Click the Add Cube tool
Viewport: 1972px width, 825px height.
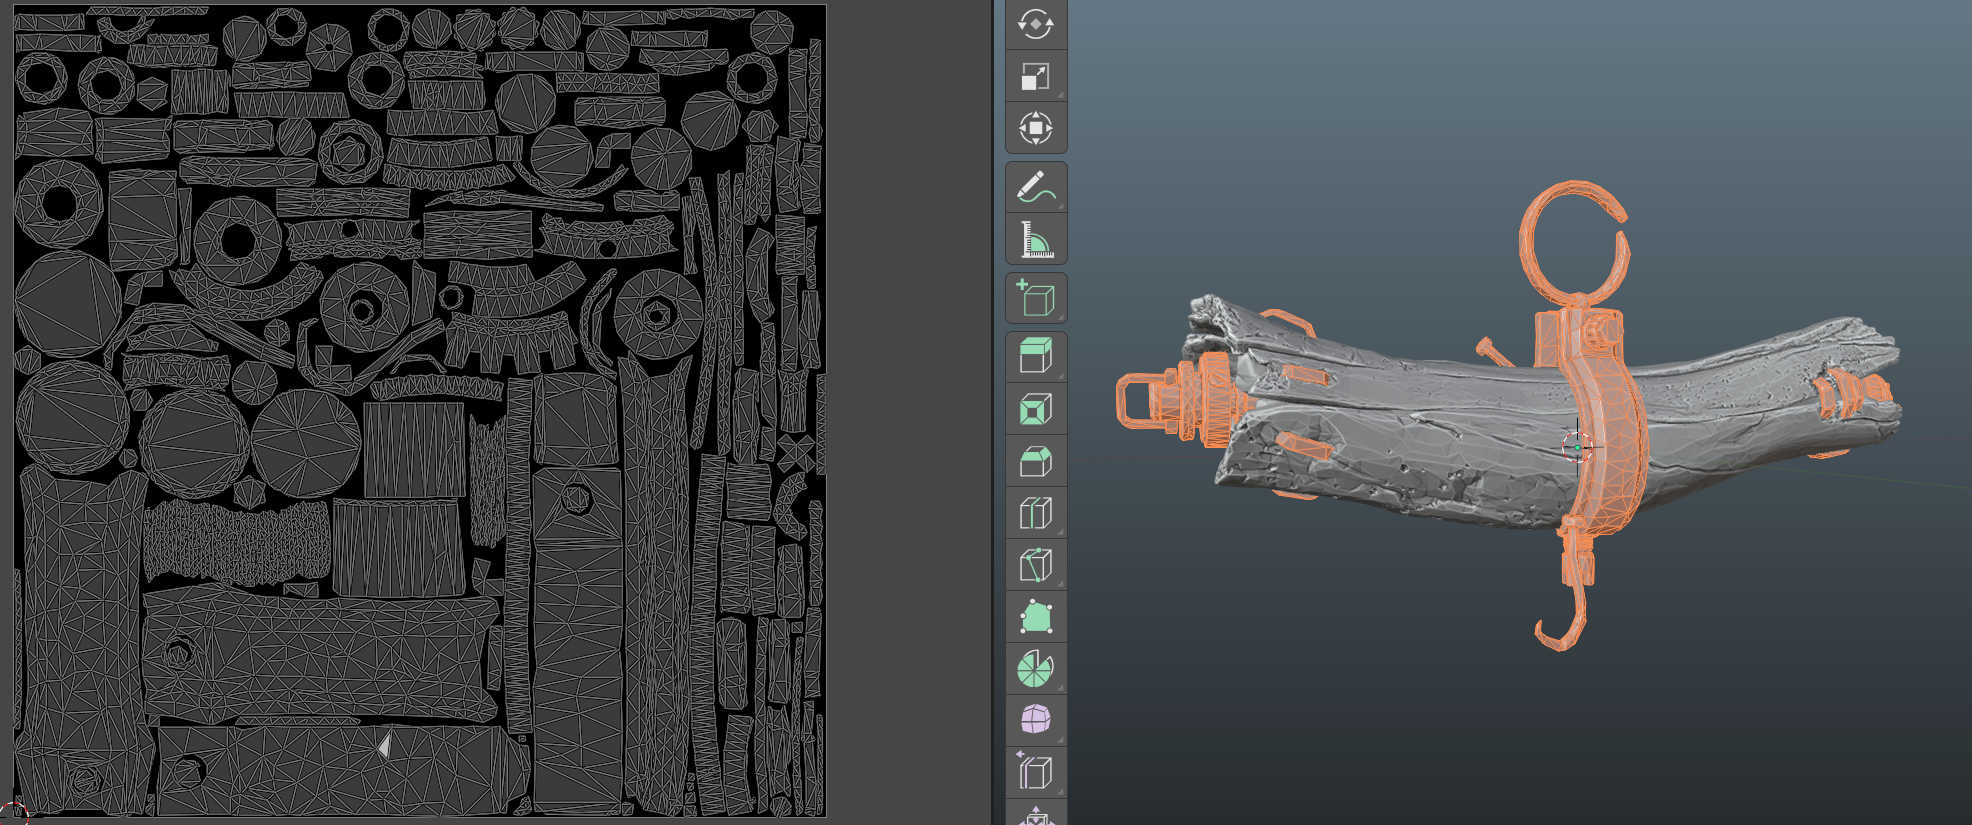coord(1035,298)
